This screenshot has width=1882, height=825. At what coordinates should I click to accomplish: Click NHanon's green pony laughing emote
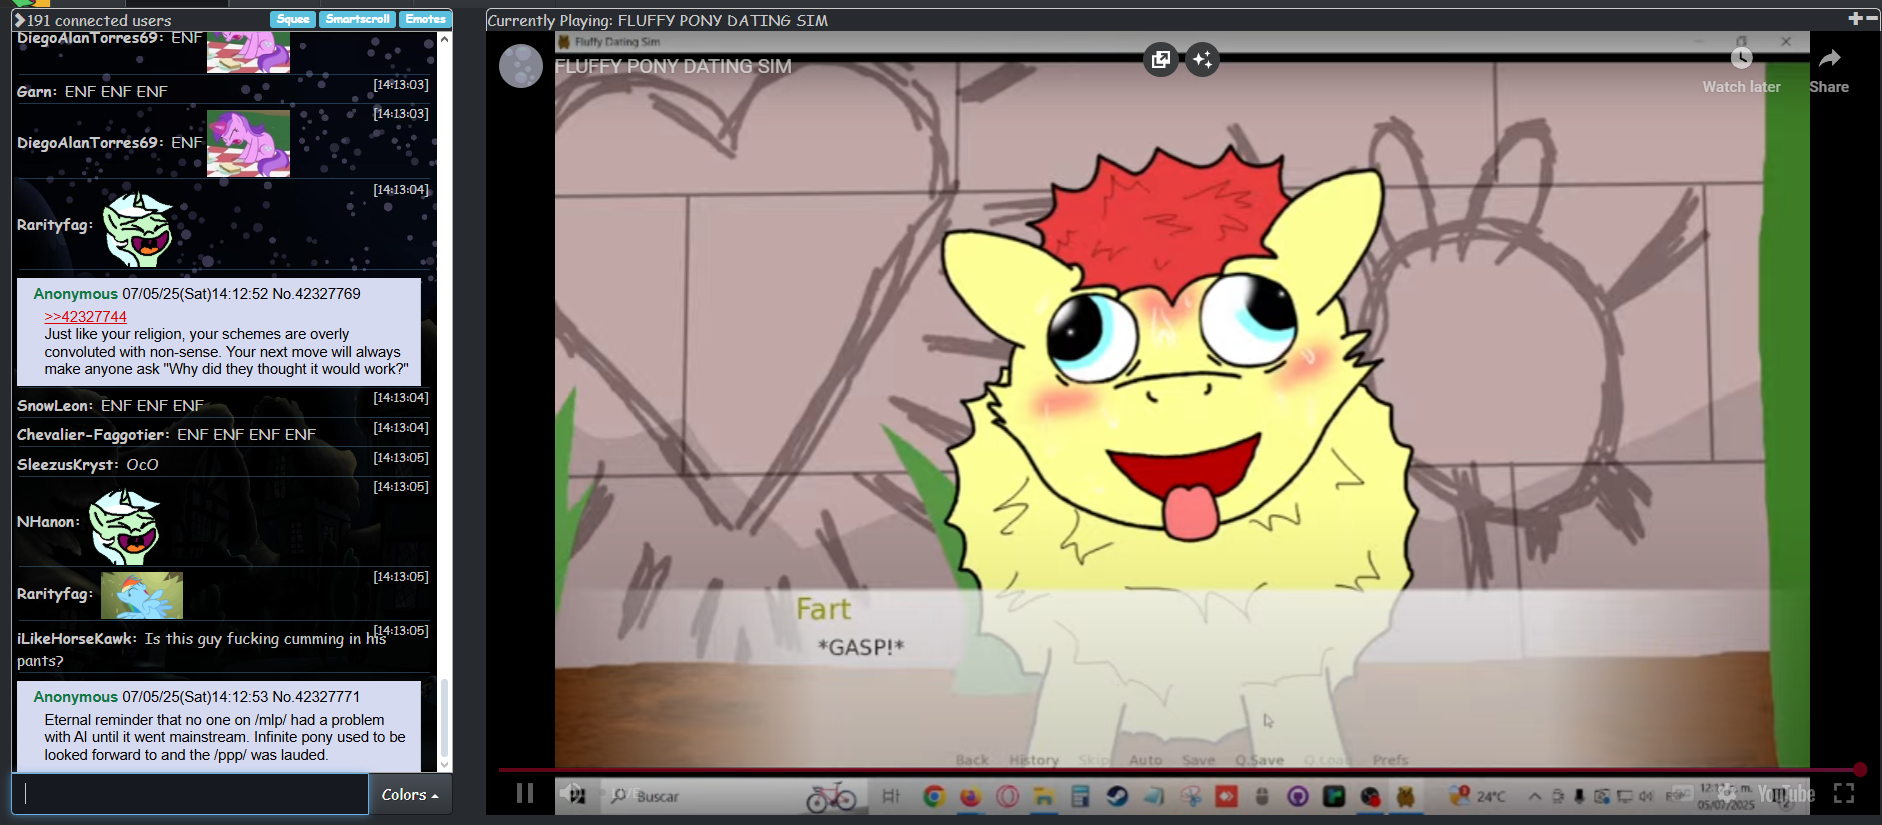[x=125, y=526]
